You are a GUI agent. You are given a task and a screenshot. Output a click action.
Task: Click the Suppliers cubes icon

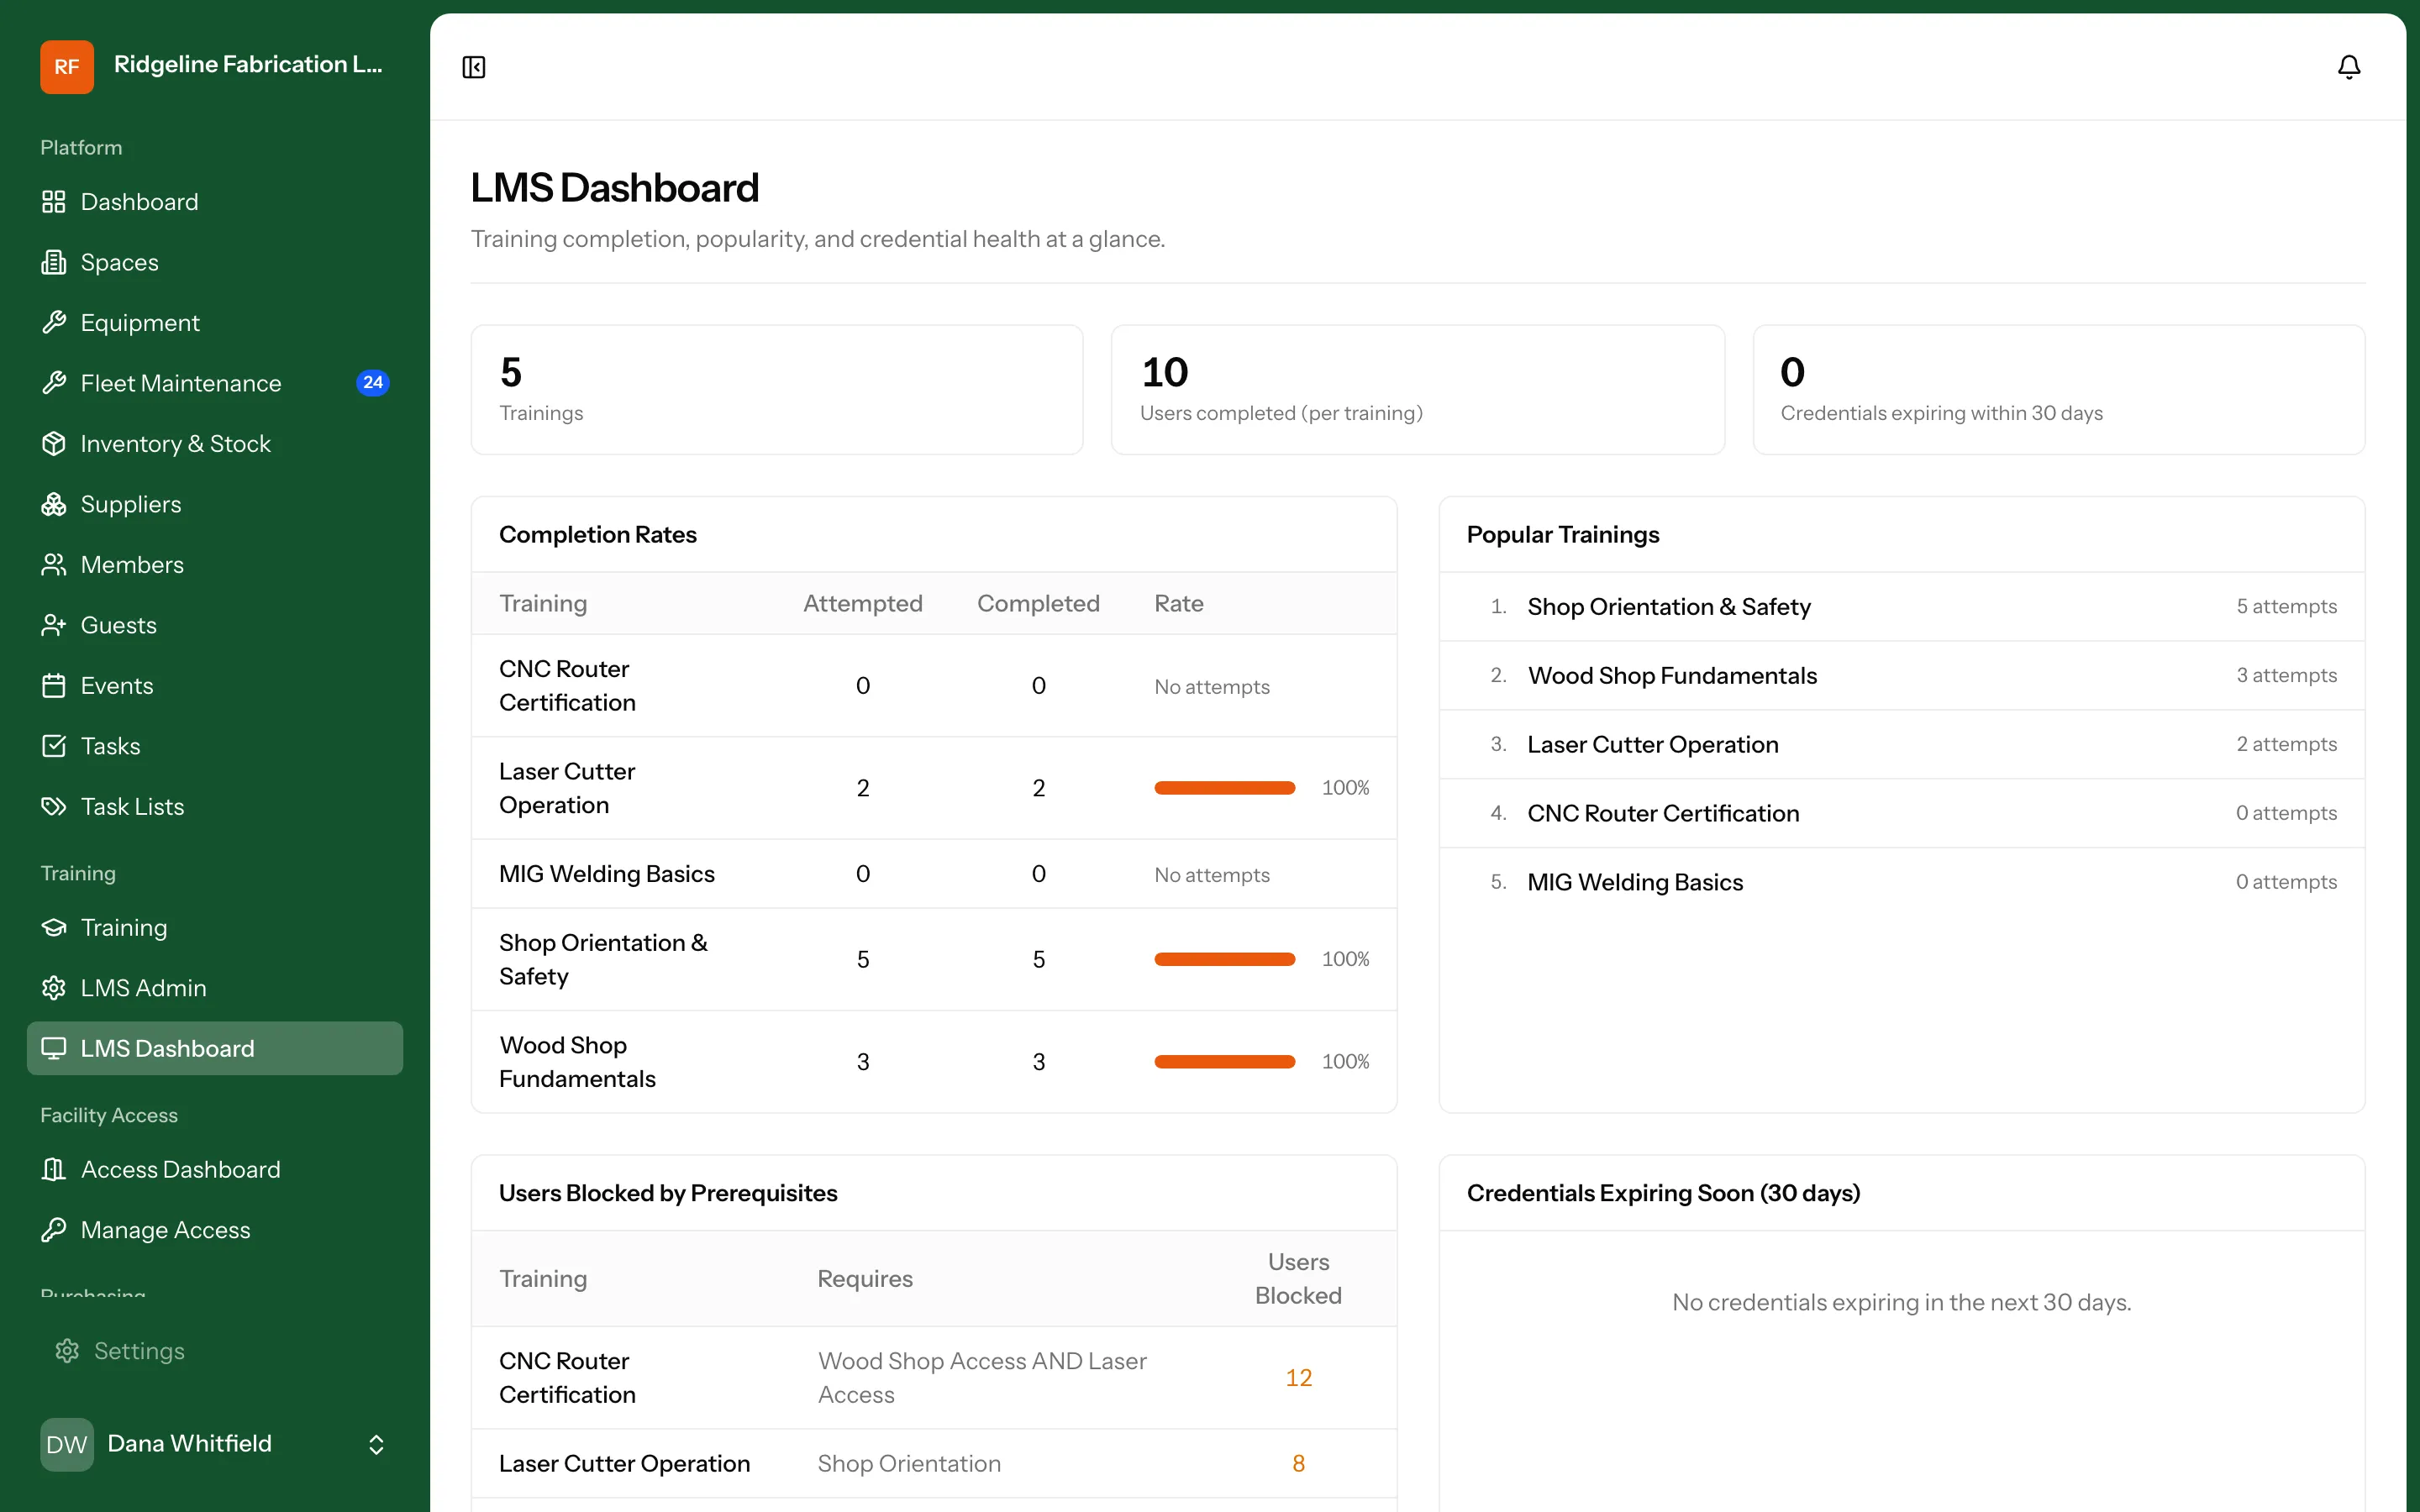coord(54,504)
